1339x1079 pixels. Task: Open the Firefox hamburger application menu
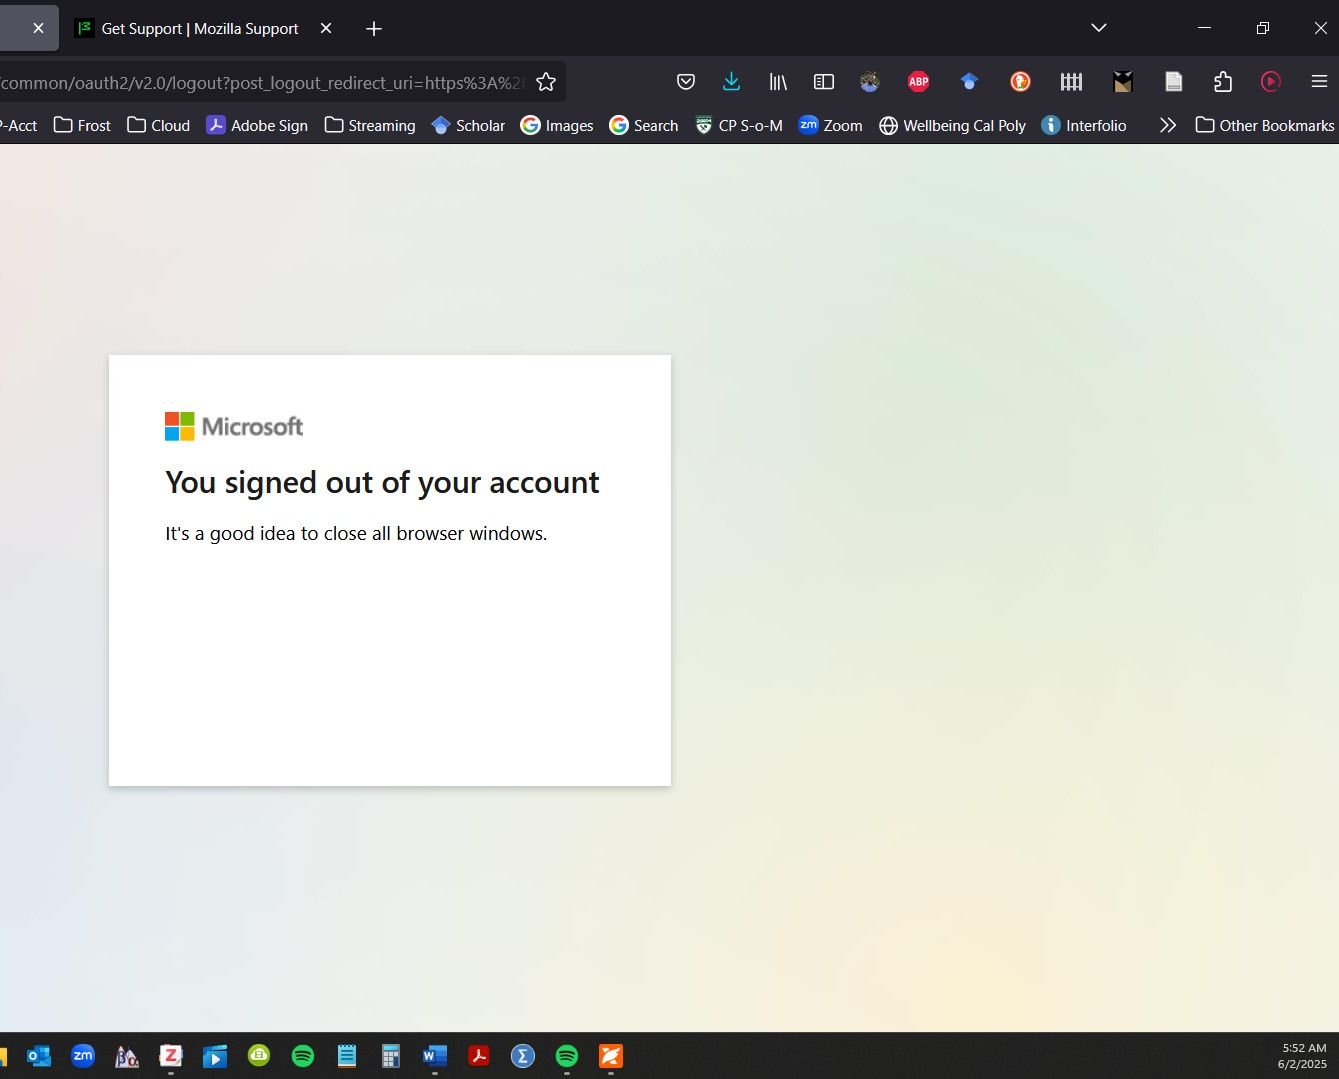click(1319, 82)
